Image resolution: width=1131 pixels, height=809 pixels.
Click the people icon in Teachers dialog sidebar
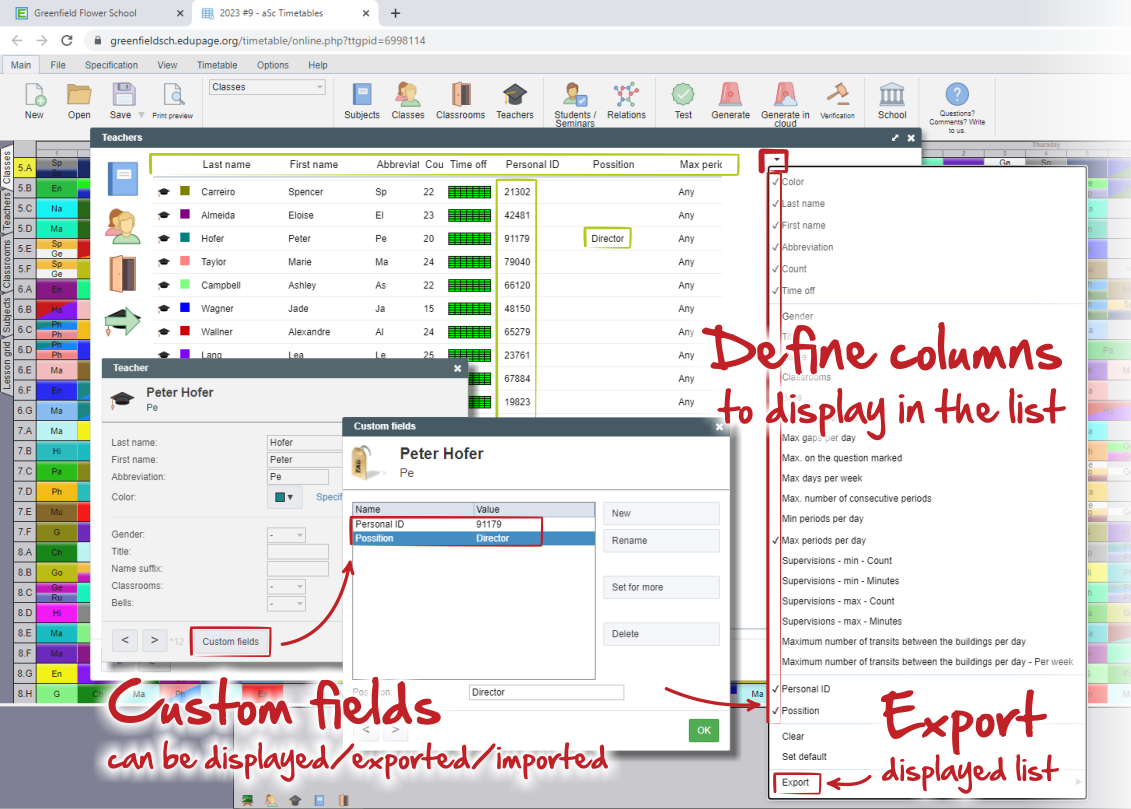(x=123, y=226)
